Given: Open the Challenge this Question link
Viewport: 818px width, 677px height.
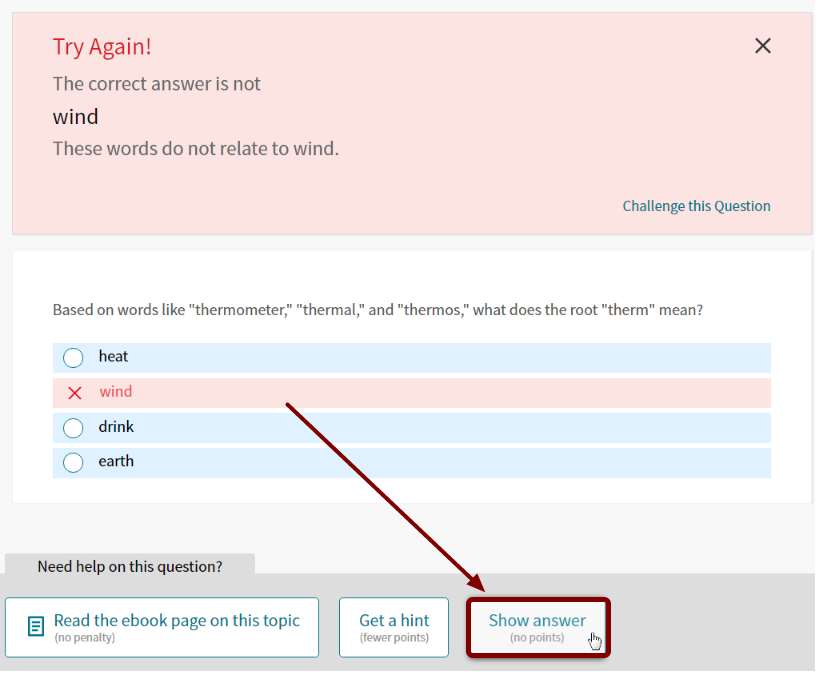Looking at the screenshot, I should click(696, 206).
